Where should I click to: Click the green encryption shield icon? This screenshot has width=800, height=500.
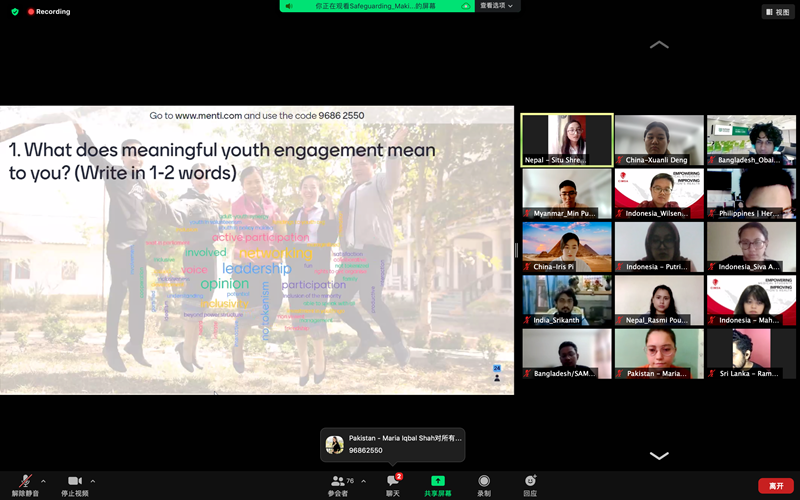[x=15, y=12]
